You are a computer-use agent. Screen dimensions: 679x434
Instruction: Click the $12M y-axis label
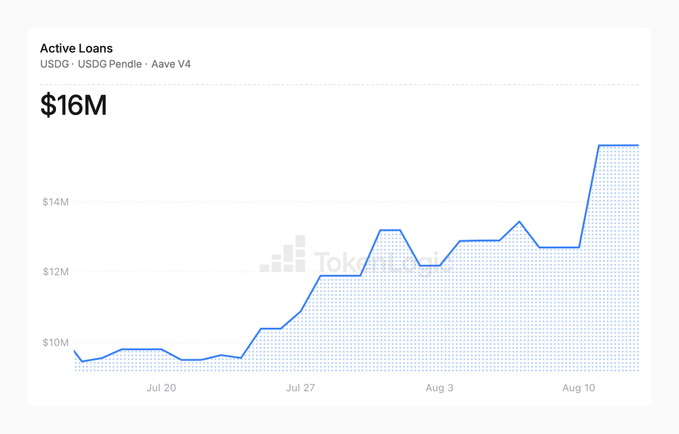click(x=55, y=272)
